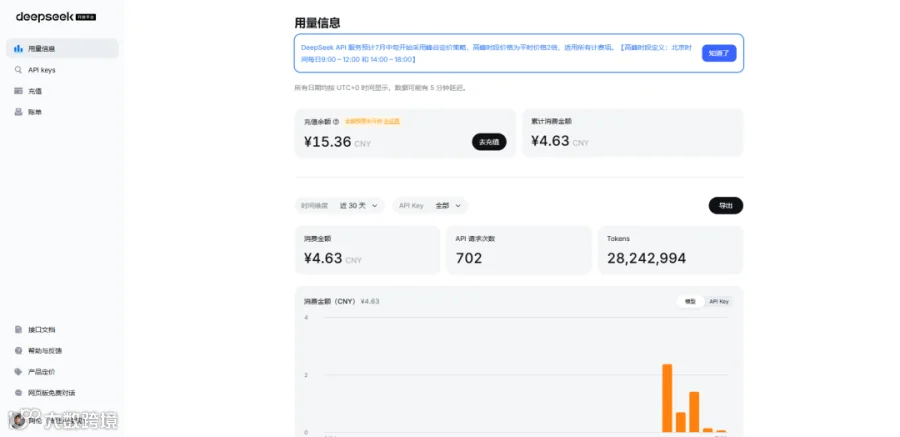
Task: Click the API keys sidebar icon
Action: (18, 70)
